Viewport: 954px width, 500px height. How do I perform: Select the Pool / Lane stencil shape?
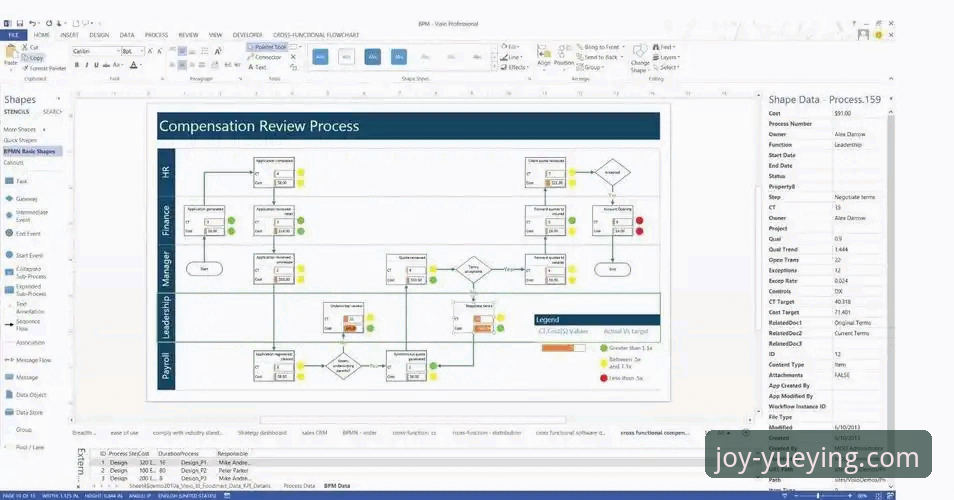click(x=24, y=447)
